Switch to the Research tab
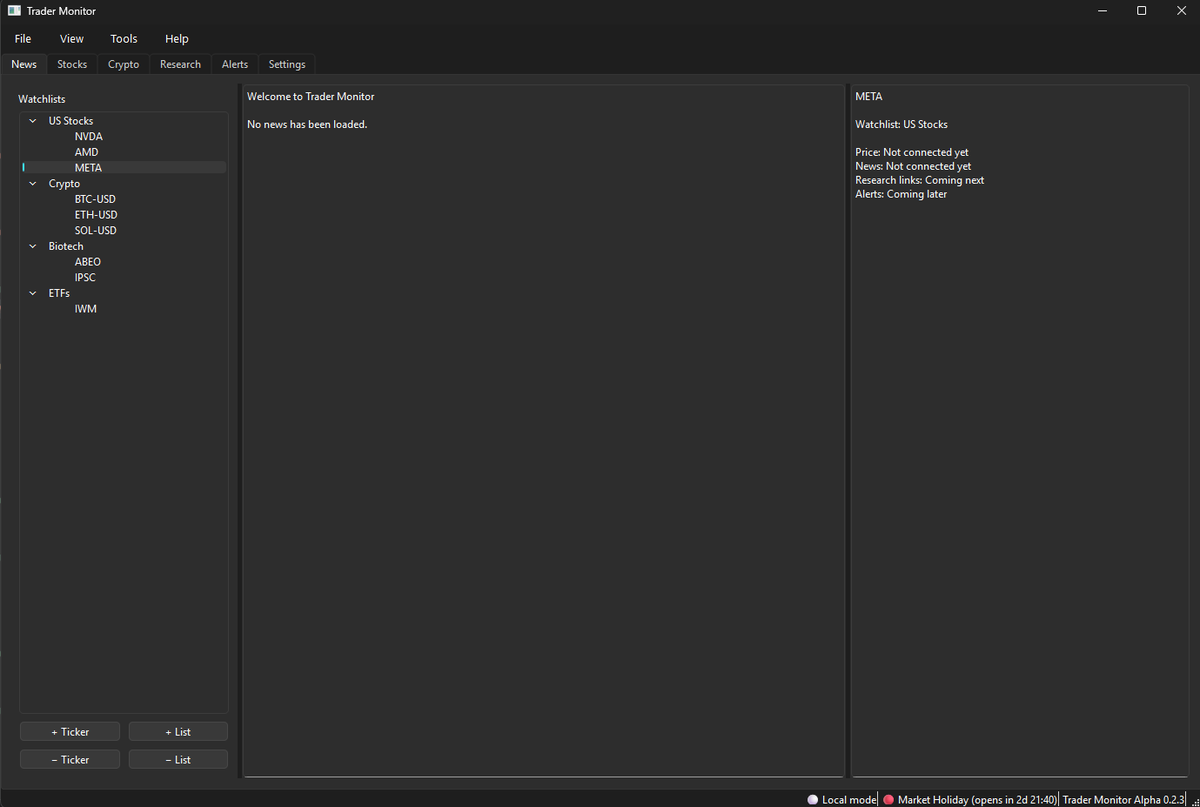Screen dimensions: 1200x807 point(180,64)
